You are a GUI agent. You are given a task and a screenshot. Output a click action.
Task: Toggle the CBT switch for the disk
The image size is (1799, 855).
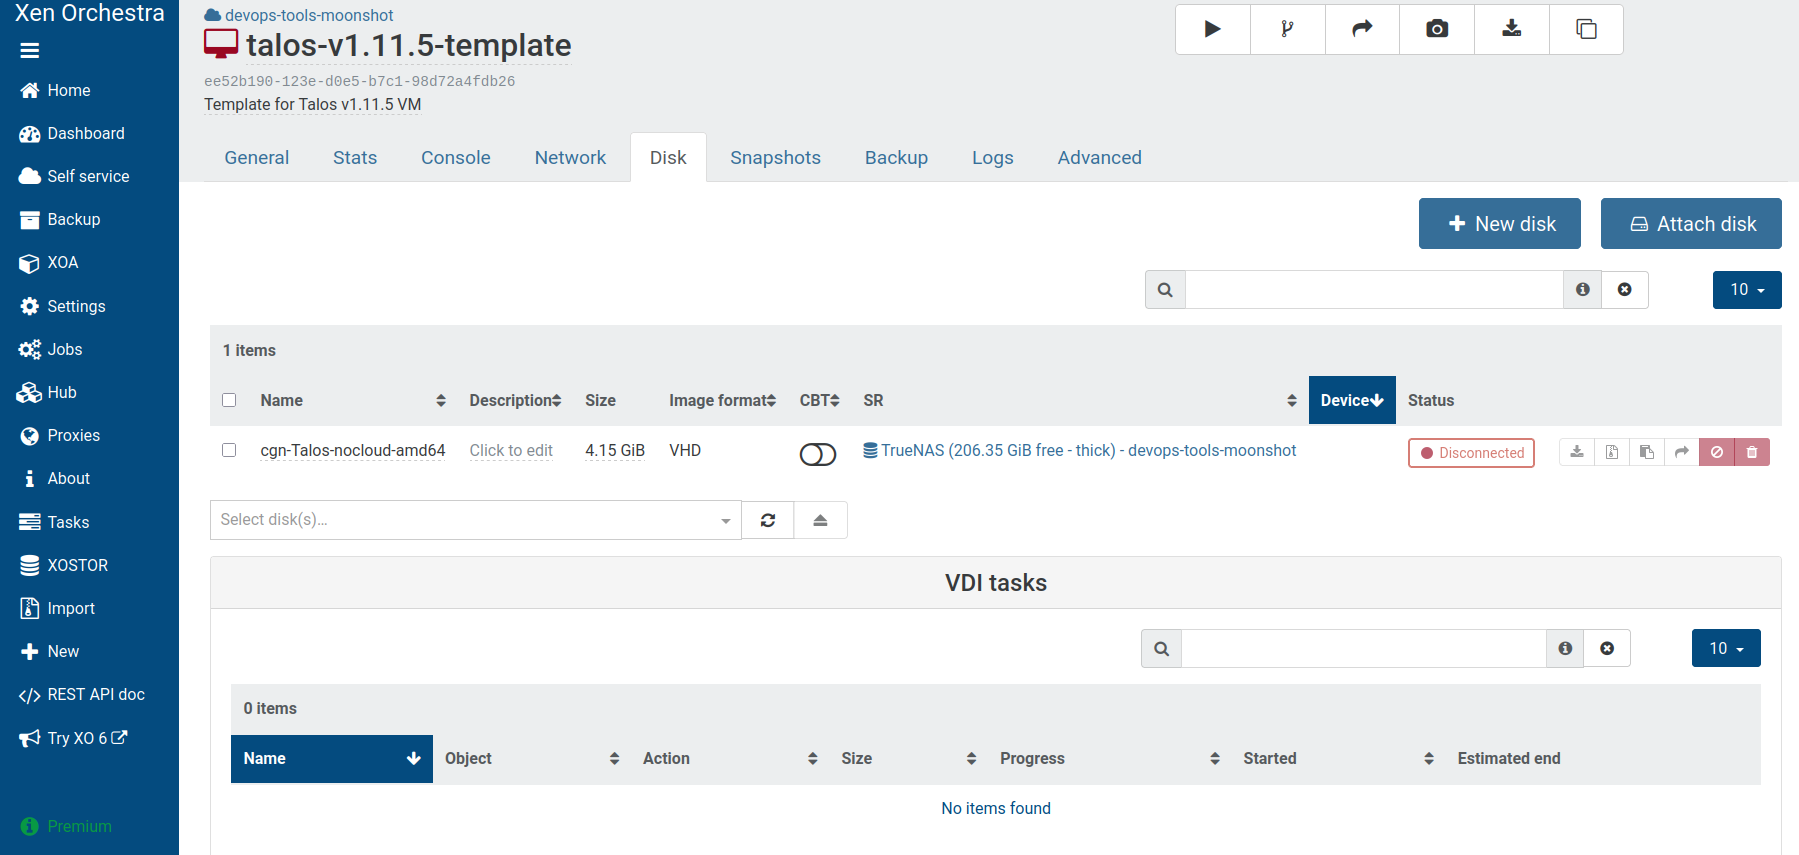tap(818, 454)
